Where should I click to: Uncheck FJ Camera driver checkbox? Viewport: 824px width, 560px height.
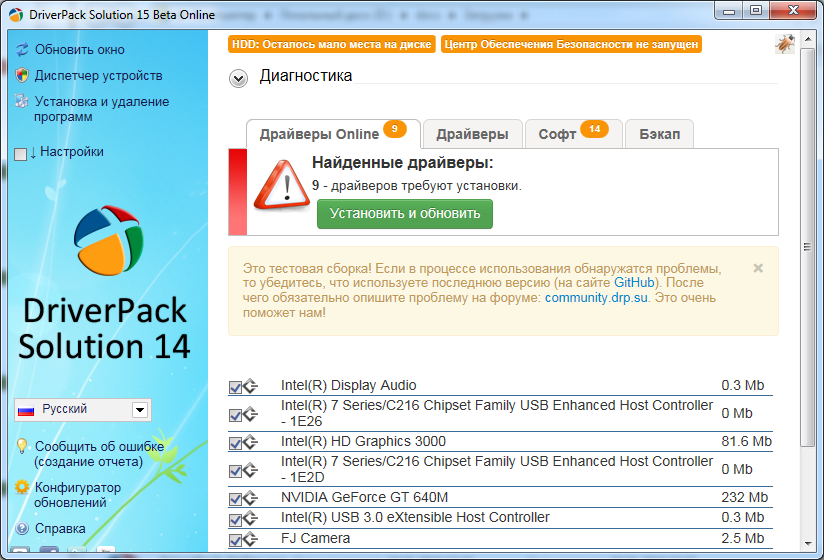tap(235, 540)
